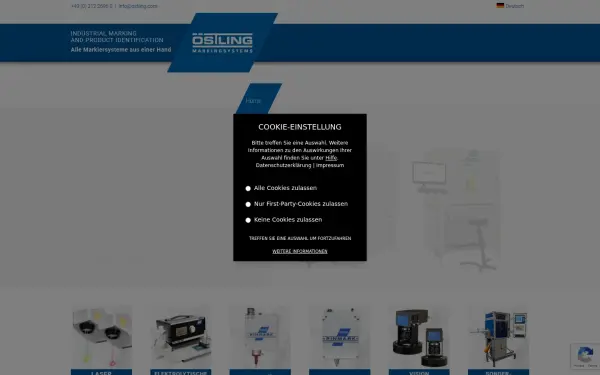Open the Elektrolytische marking device thumbnail
This screenshot has width=600, height=375.
pyautogui.click(x=181, y=337)
